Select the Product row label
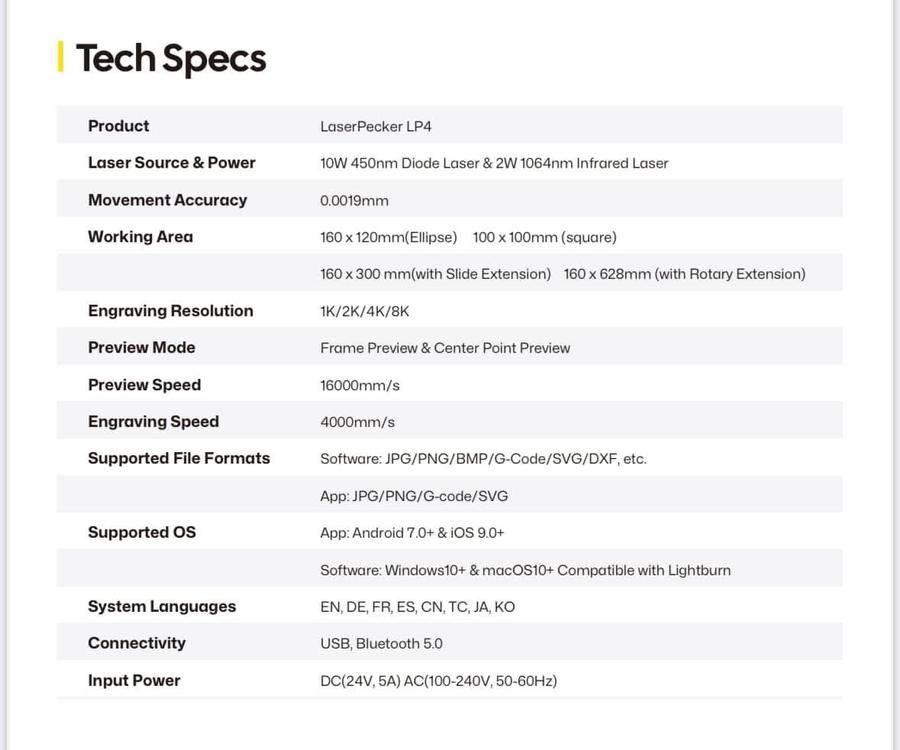The height and width of the screenshot is (750, 900). 118,126
